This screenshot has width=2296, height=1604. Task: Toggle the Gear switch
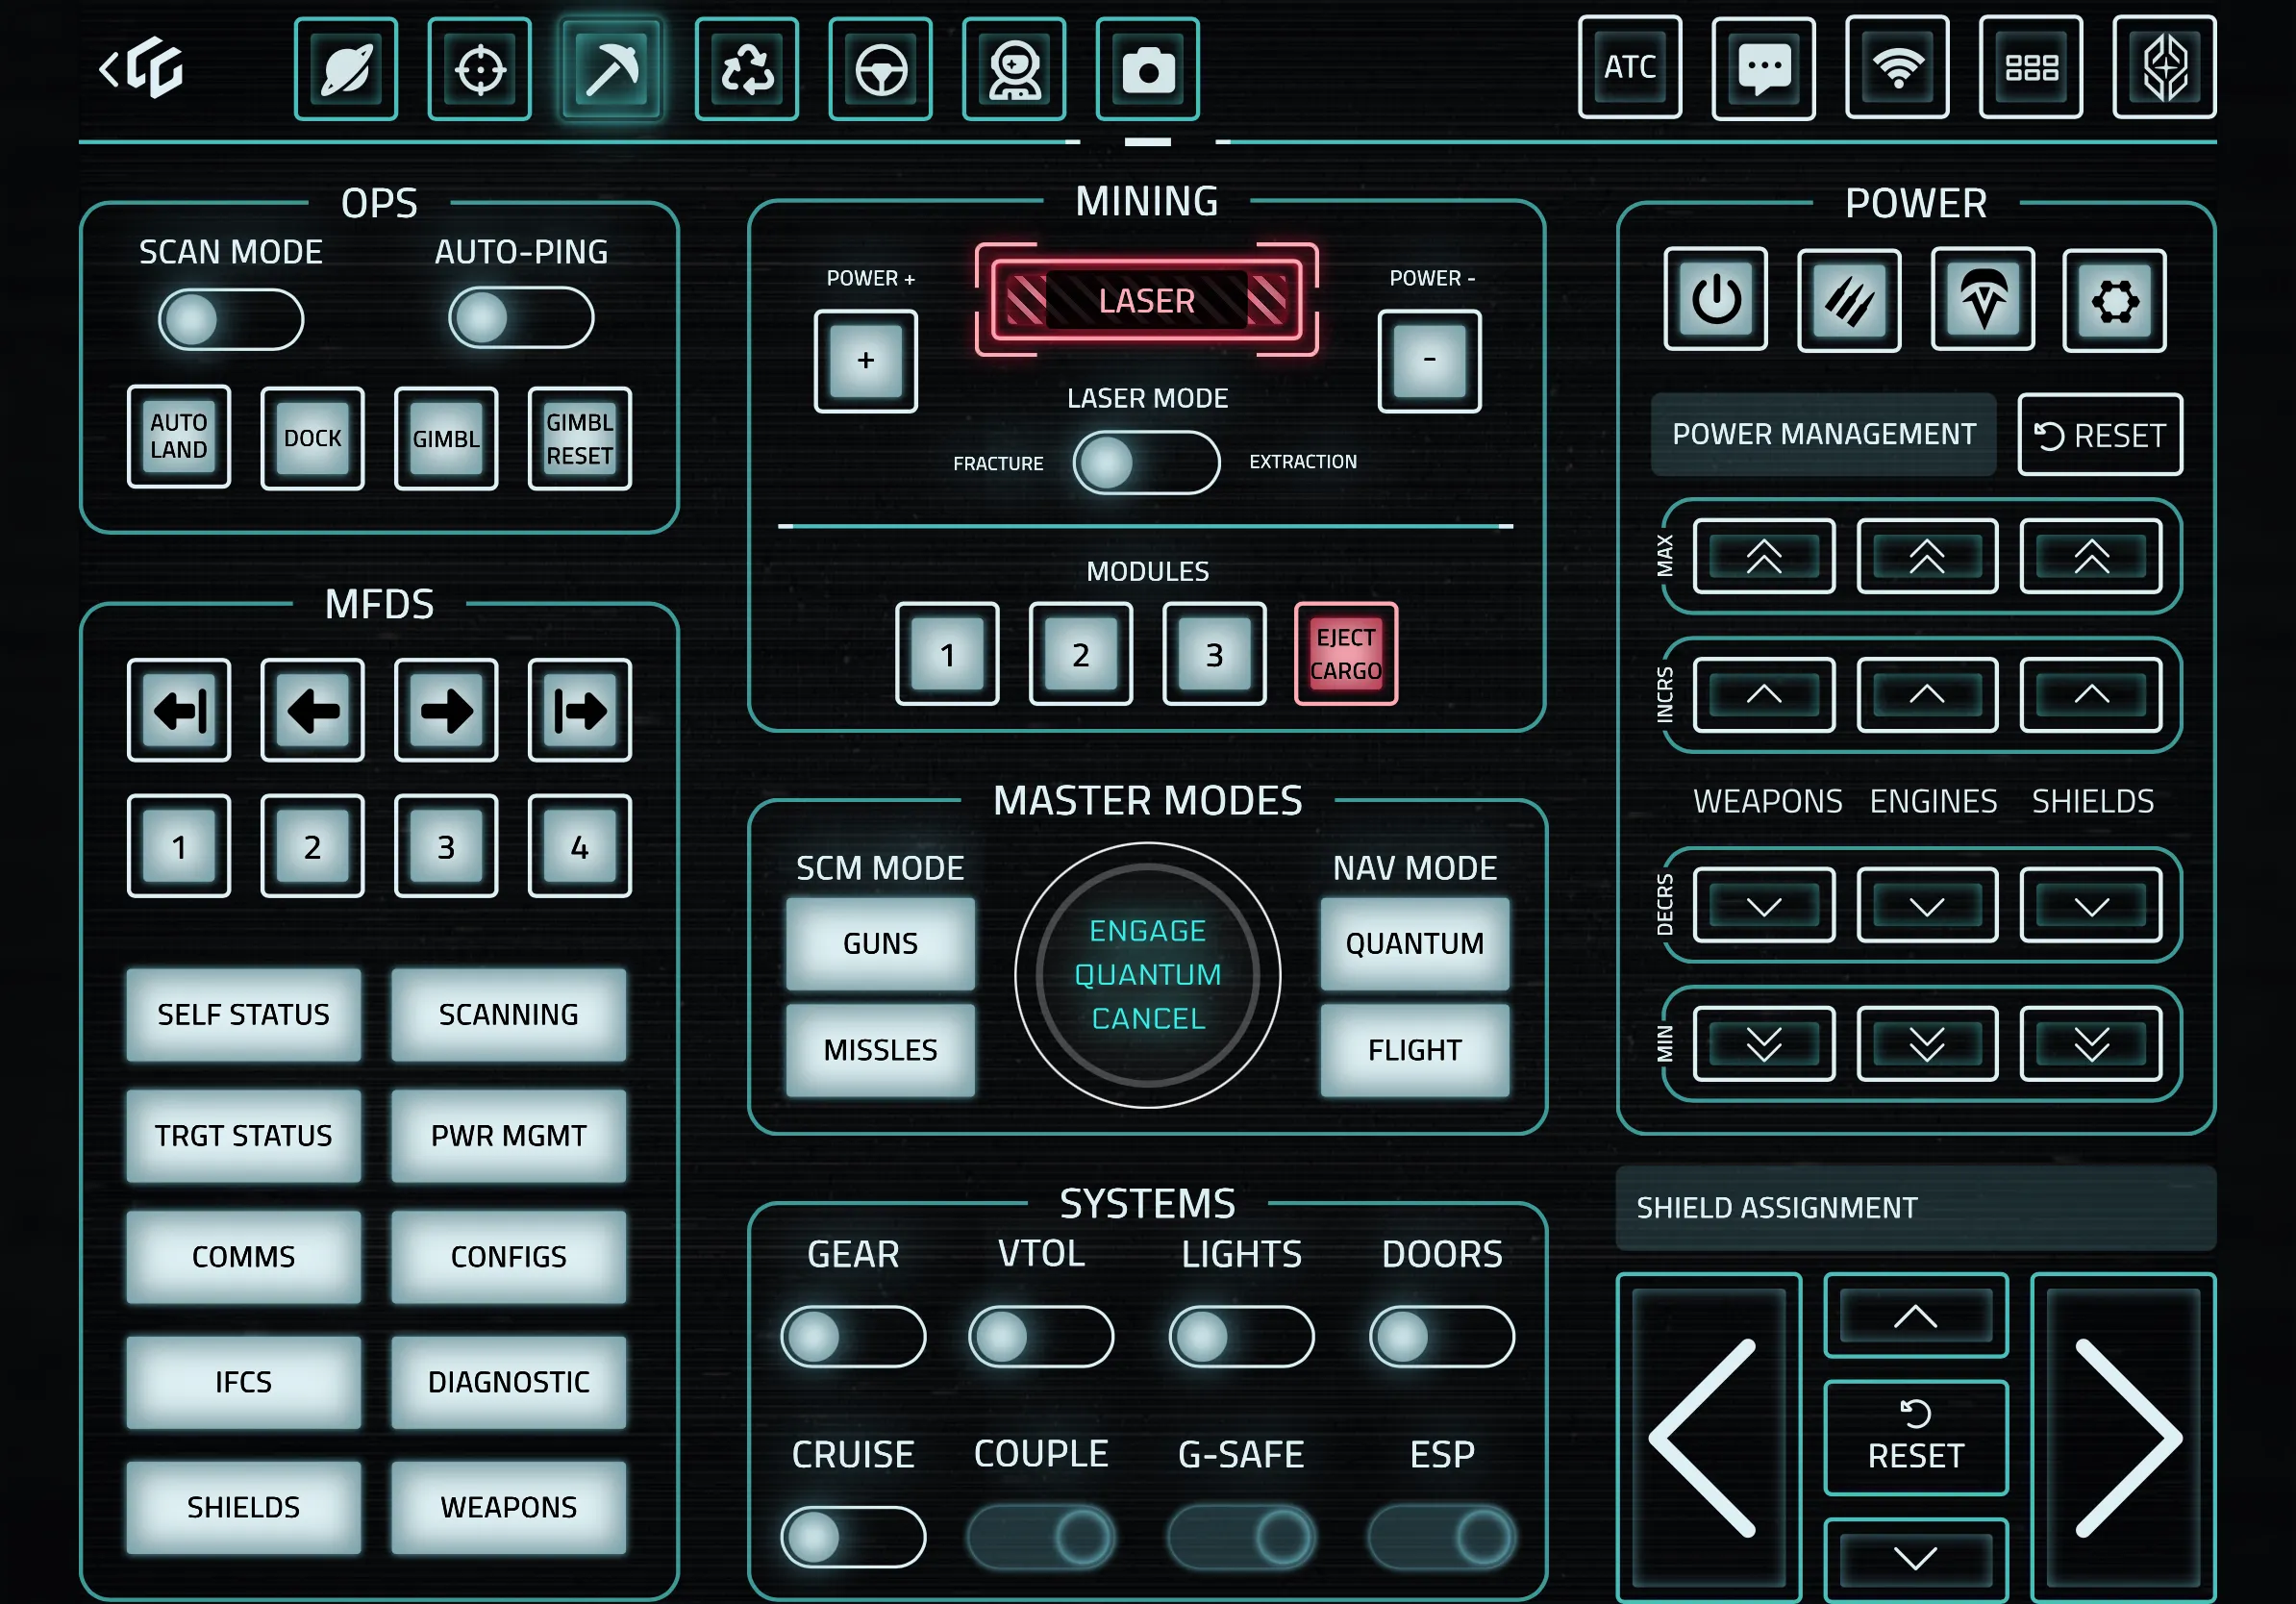pos(852,1336)
